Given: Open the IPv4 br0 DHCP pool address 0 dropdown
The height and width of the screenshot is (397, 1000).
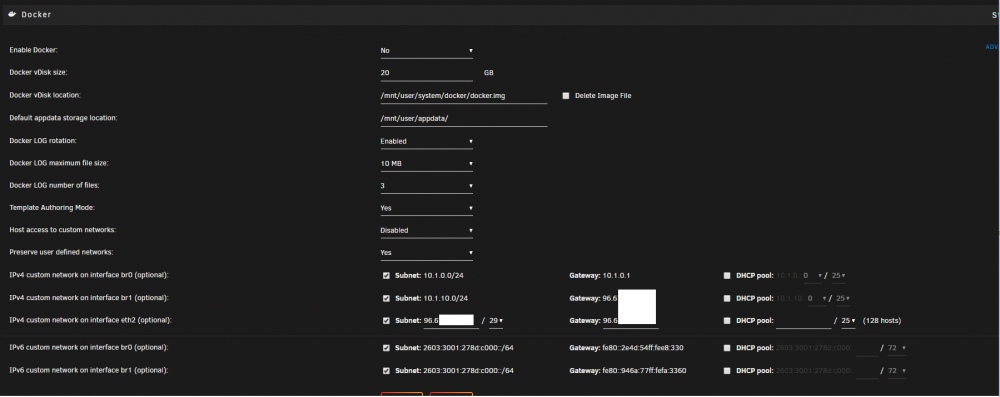Looking at the screenshot, I should pyautogui.click(x=811, y=276).
